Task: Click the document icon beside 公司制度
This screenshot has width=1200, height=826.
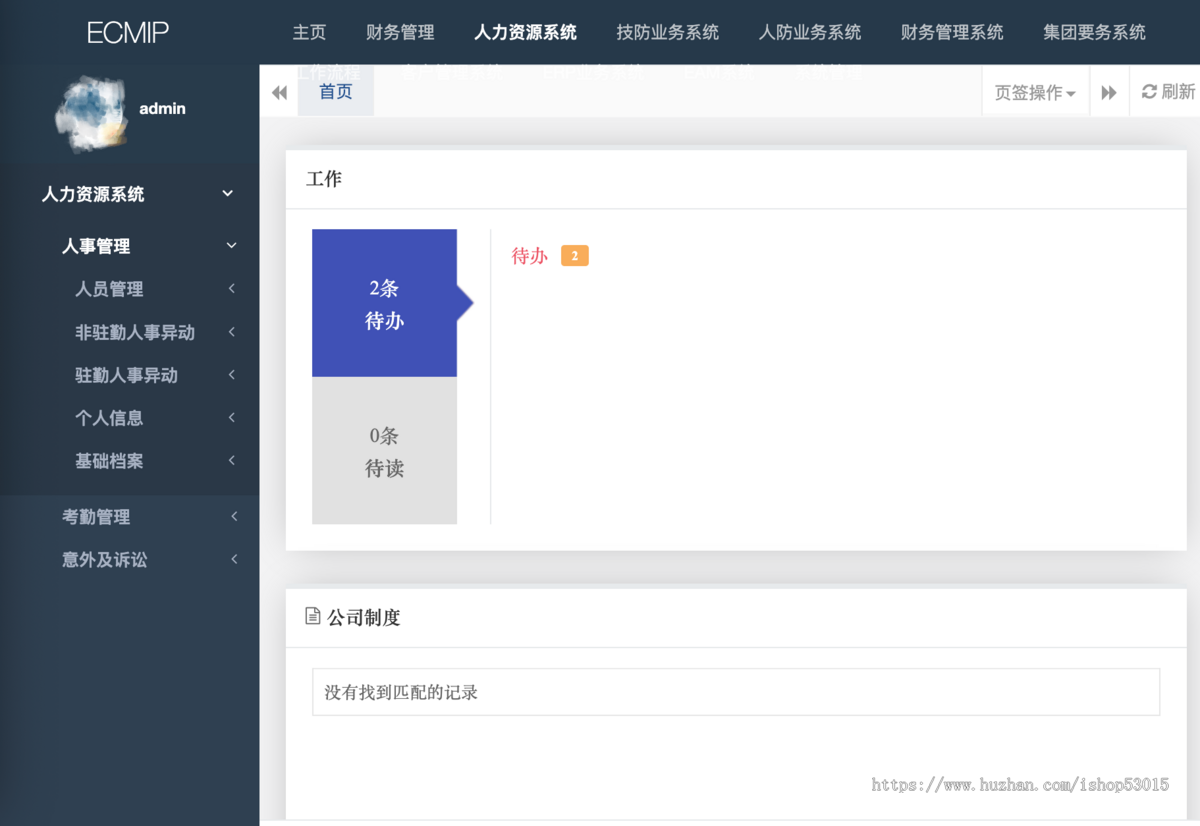Action: 313,616
